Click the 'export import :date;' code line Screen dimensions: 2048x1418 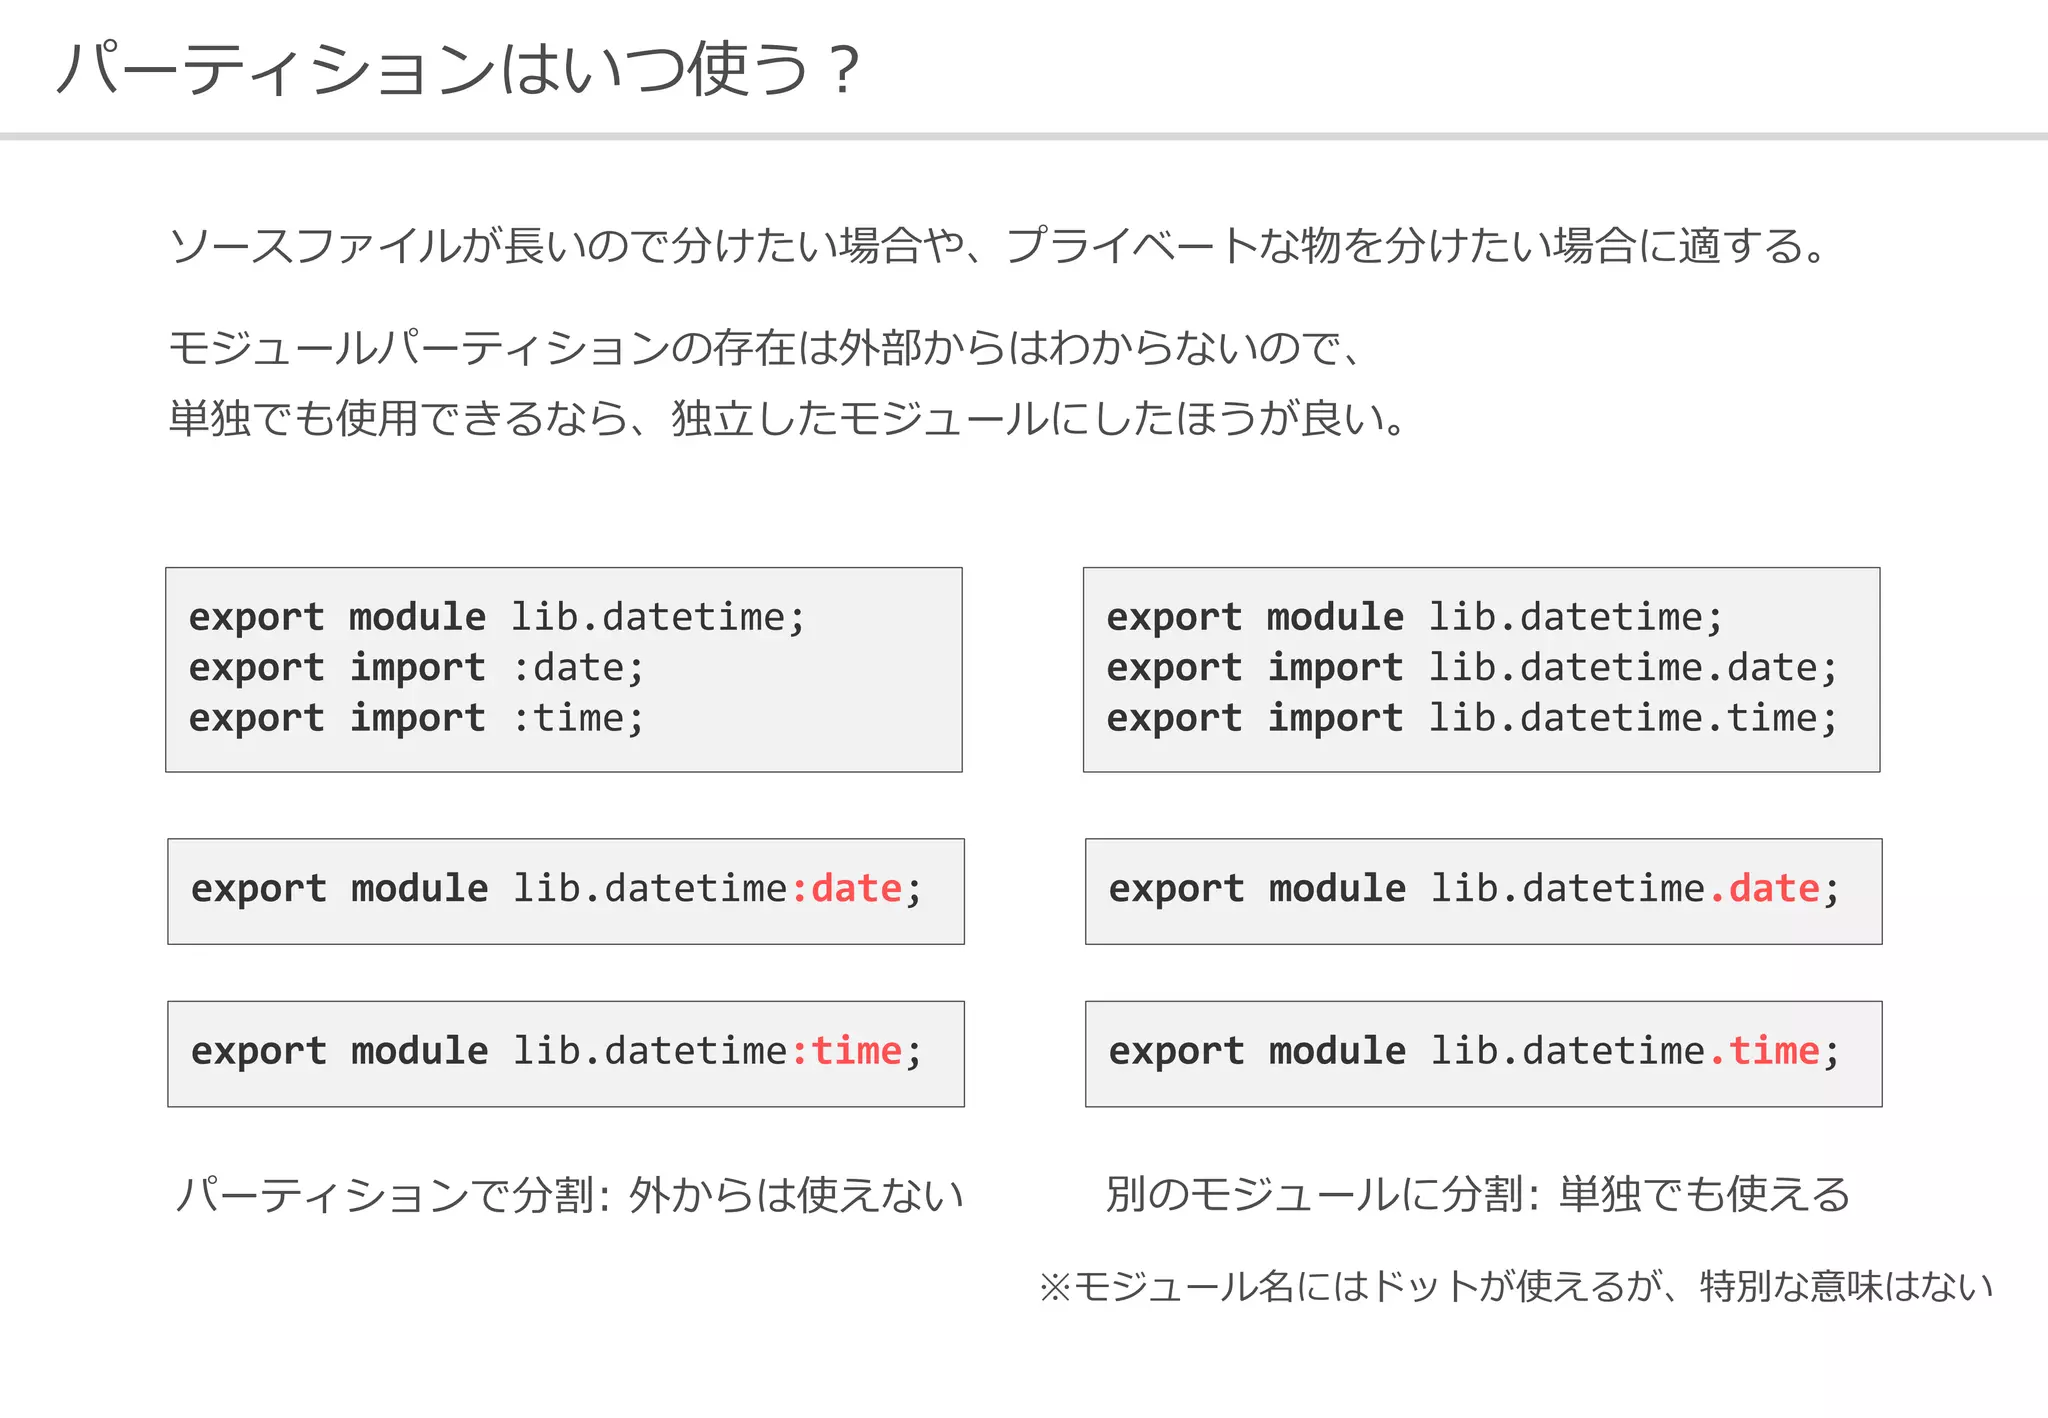click(417, 668)
